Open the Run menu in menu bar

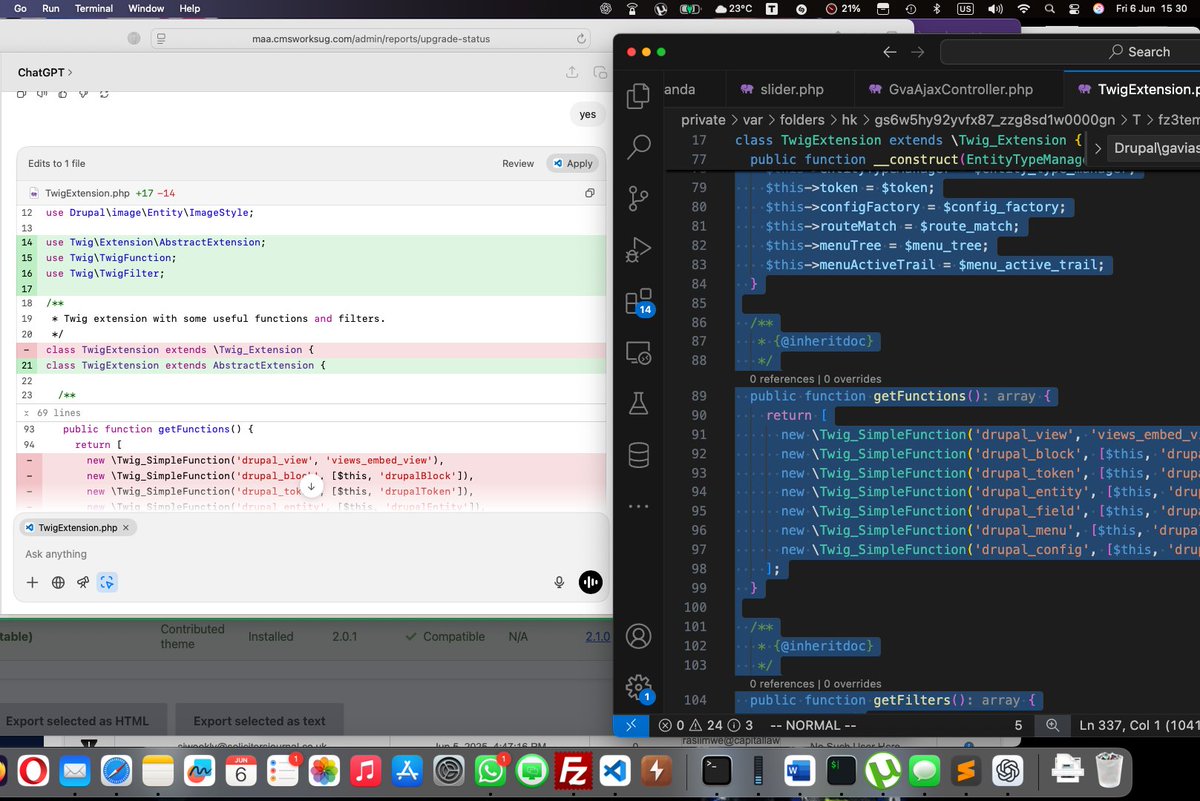[51, 8]
